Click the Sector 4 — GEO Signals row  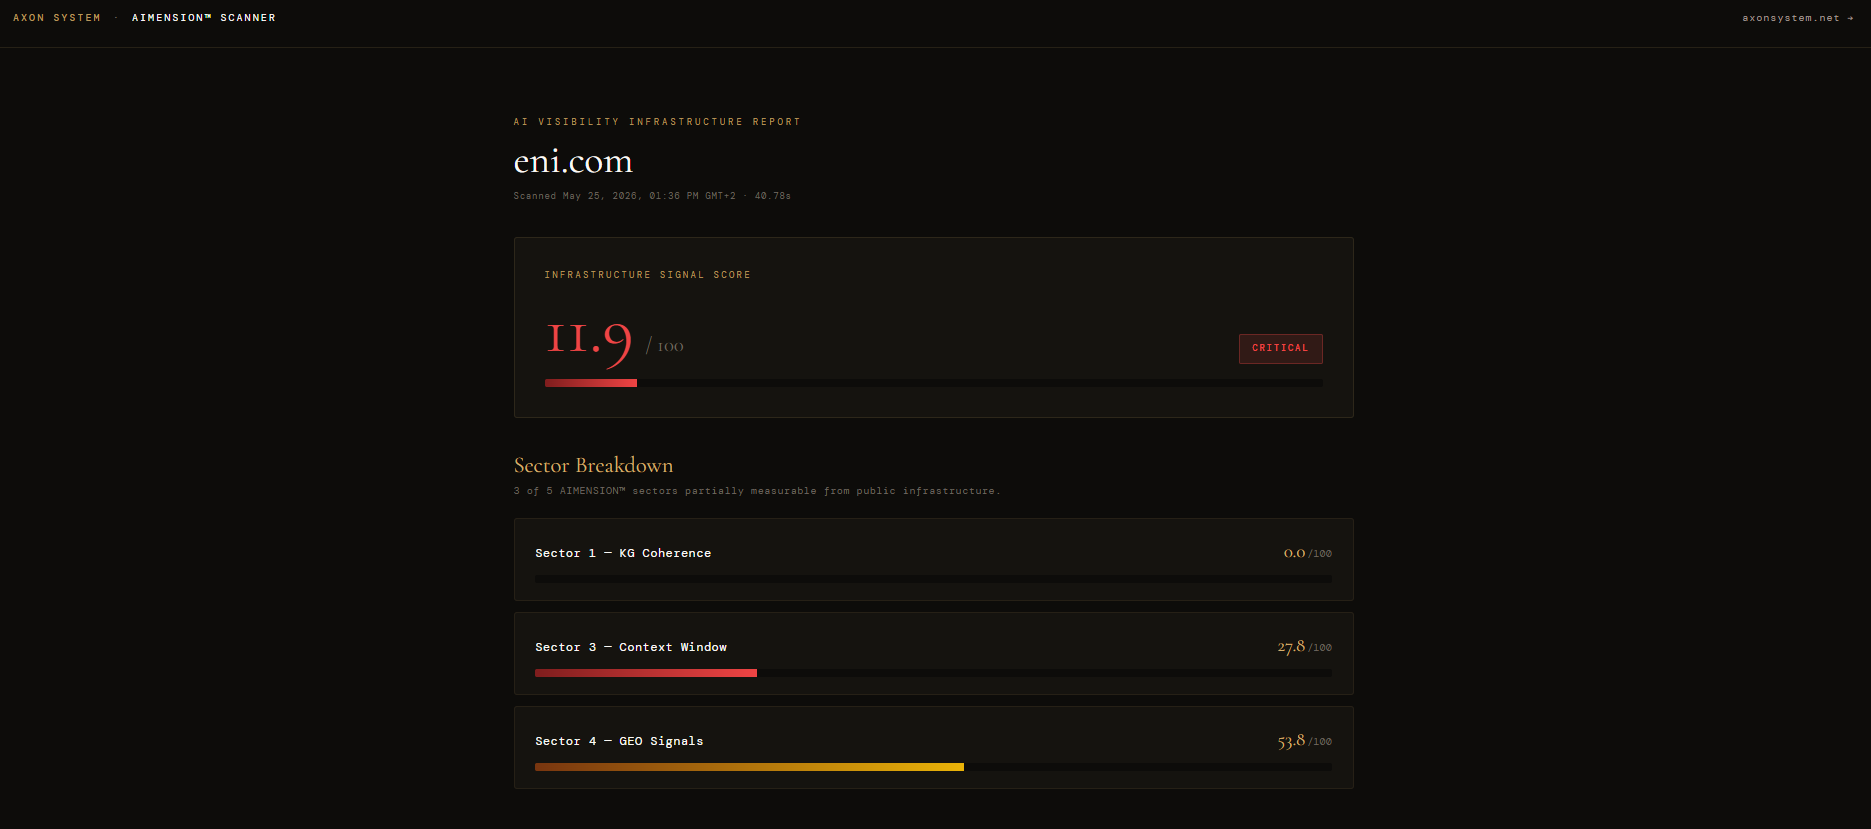934,747
